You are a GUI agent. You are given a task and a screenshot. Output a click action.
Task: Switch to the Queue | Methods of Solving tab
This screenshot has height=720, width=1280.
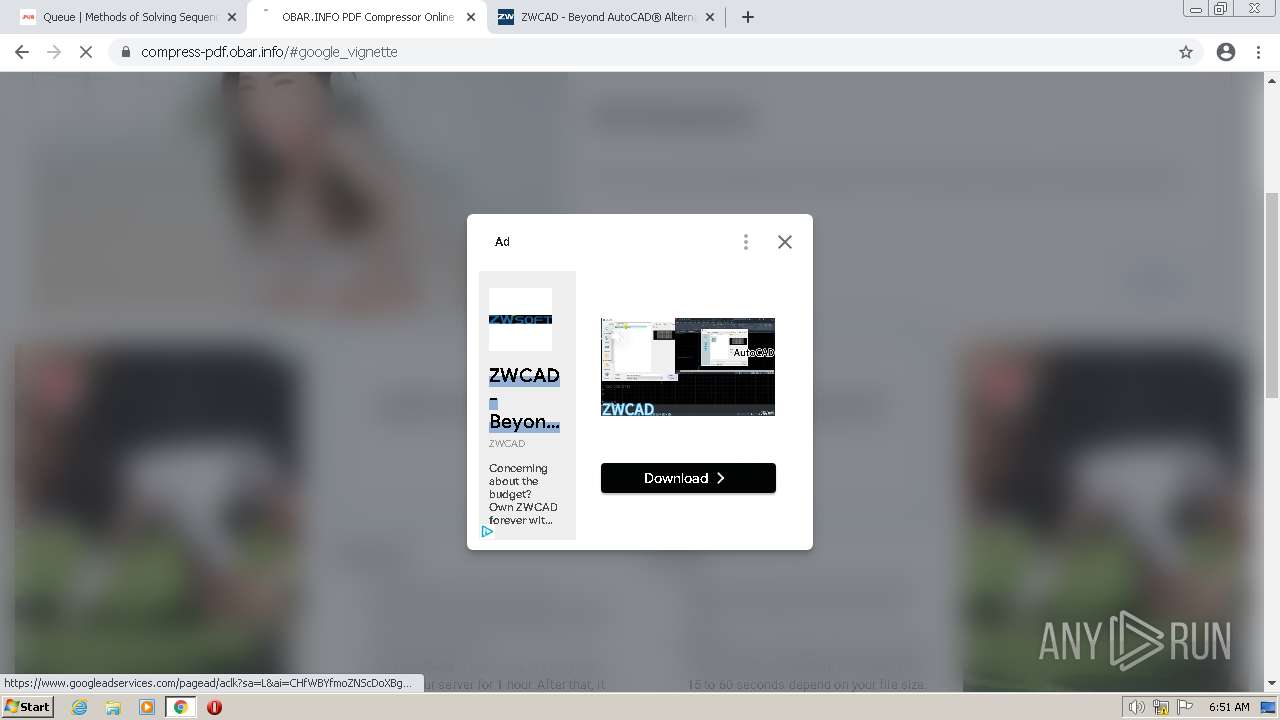(x=129, y=17)
